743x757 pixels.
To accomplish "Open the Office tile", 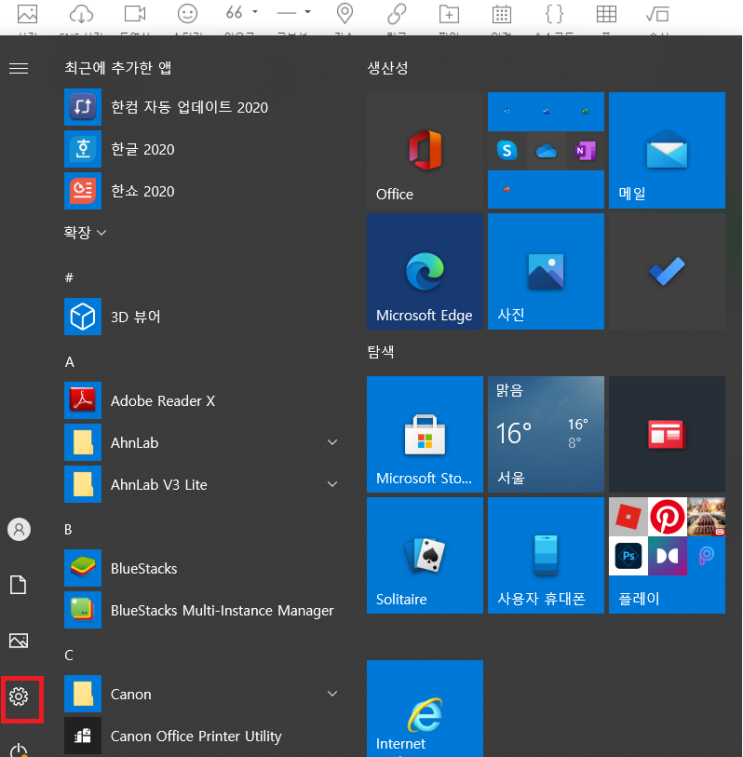I will point(425,150).
